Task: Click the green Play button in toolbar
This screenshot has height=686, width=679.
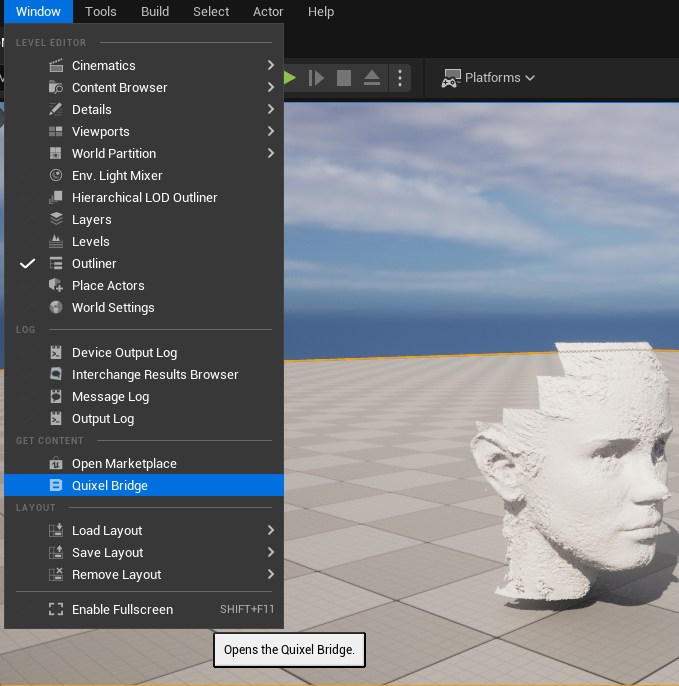Action: click(x=291, y=78)
